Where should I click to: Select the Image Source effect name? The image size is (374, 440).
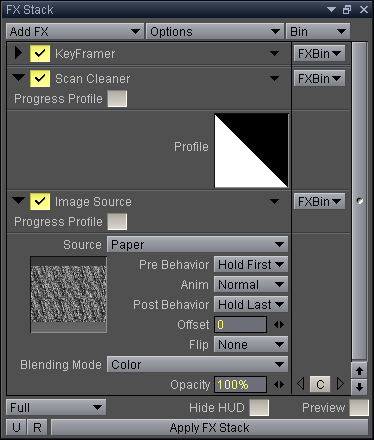pyautogui.click(x=93, y=202)
